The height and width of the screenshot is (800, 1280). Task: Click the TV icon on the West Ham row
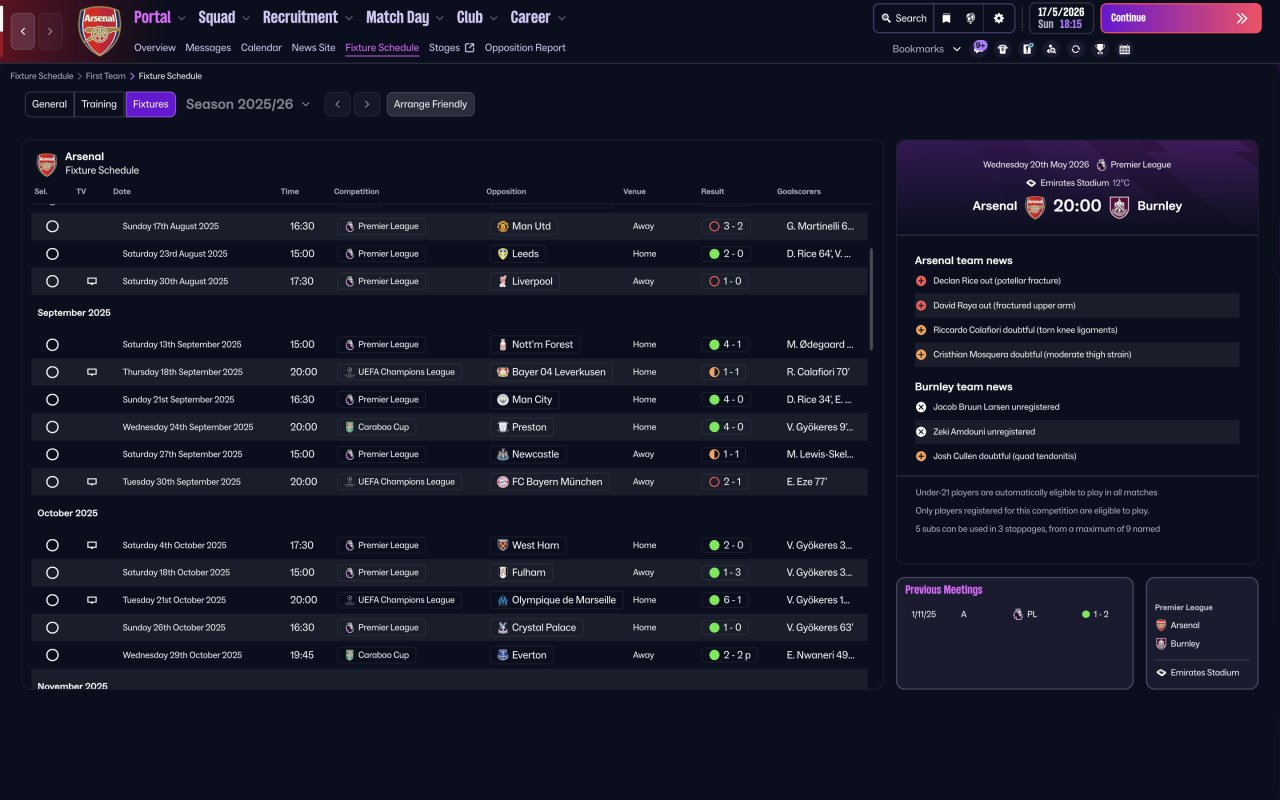[92, 546]
